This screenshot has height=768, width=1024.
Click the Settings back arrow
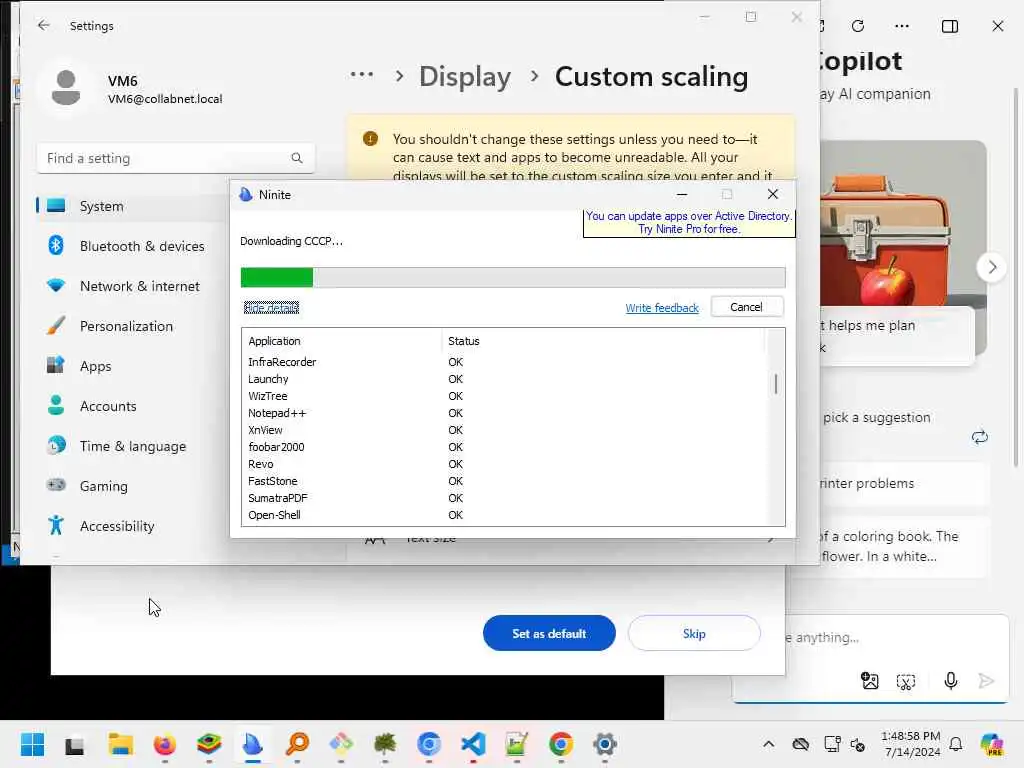(x=44, y=25)
